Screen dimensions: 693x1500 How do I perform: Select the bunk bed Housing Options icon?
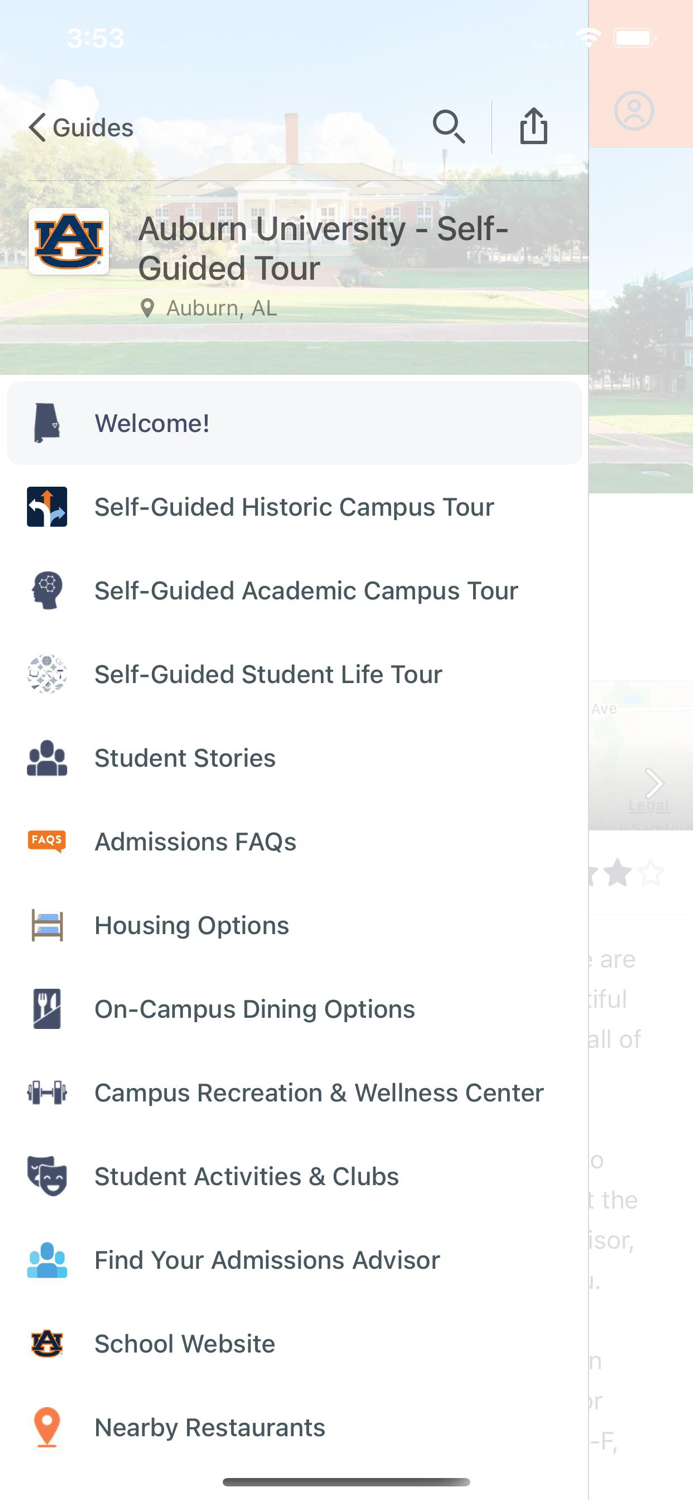pyautogui.click(x=45, y=925)
